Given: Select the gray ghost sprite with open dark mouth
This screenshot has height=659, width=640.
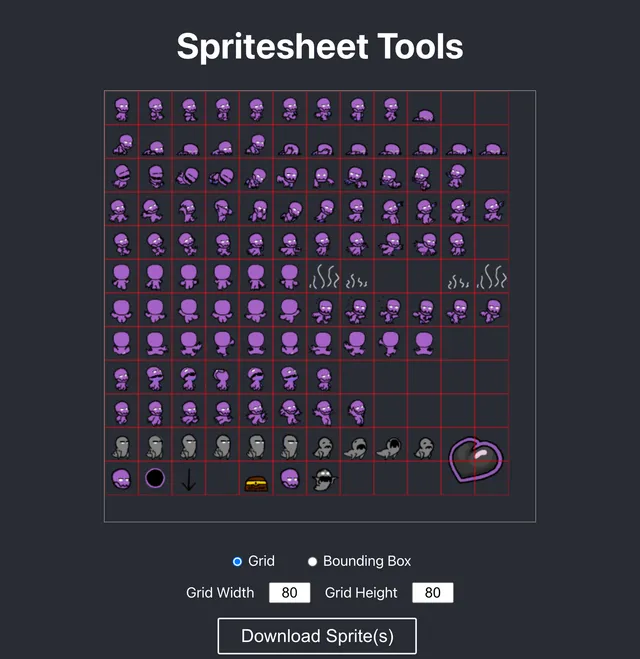Looking at the screenshot, I should 390,448.
